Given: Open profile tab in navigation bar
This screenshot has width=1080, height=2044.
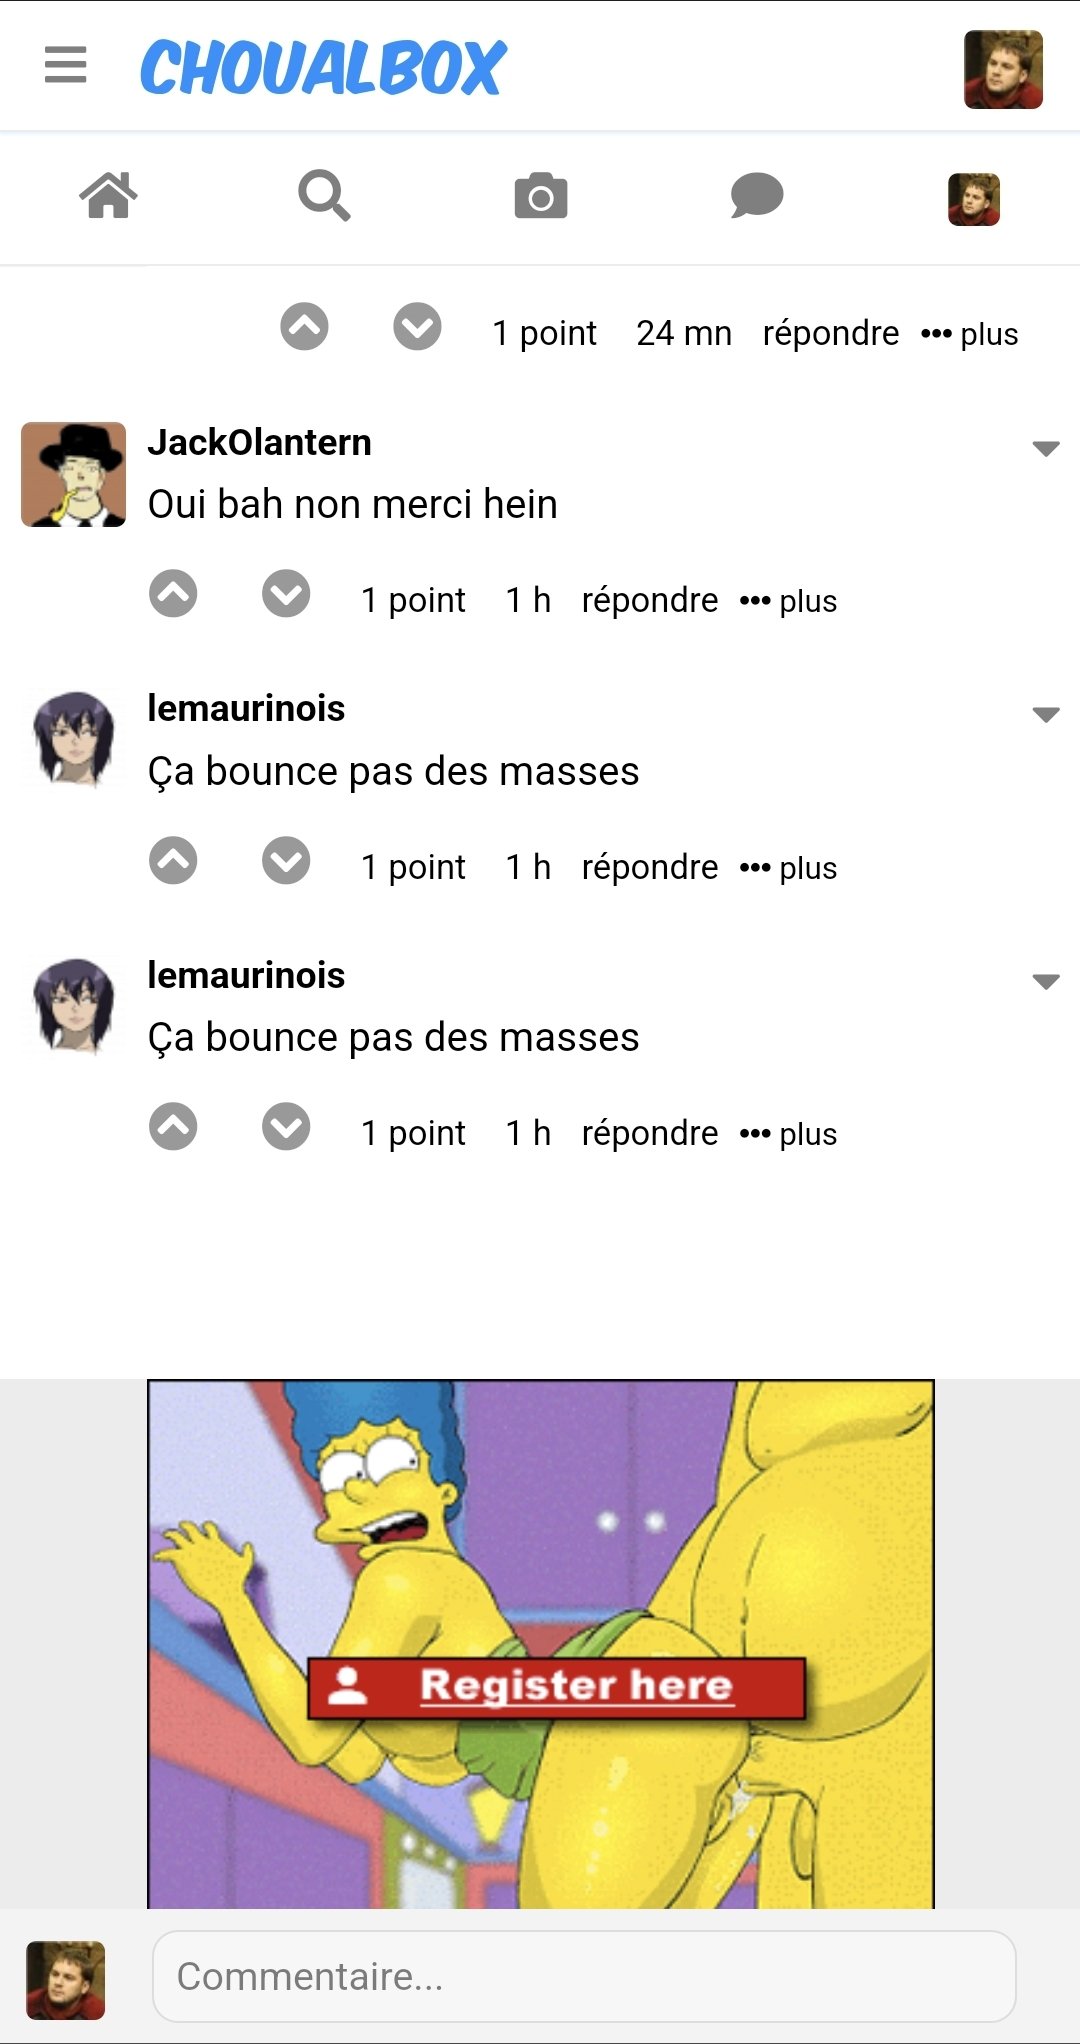Looking at the screenshot, I should click(974, 199).
